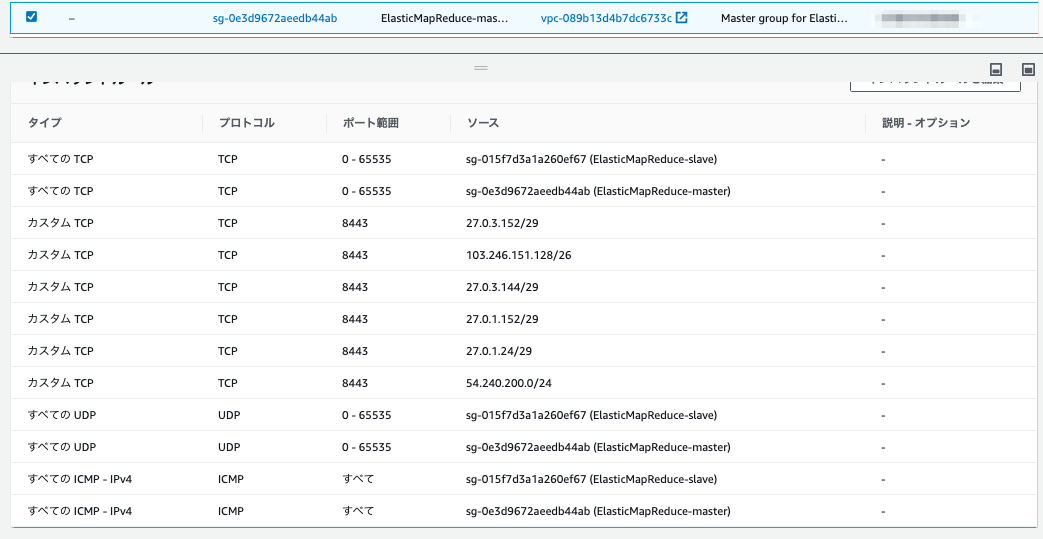
Task: Open the vpc-089b13d4b7dc6733c VPC link
Action: 606,19
